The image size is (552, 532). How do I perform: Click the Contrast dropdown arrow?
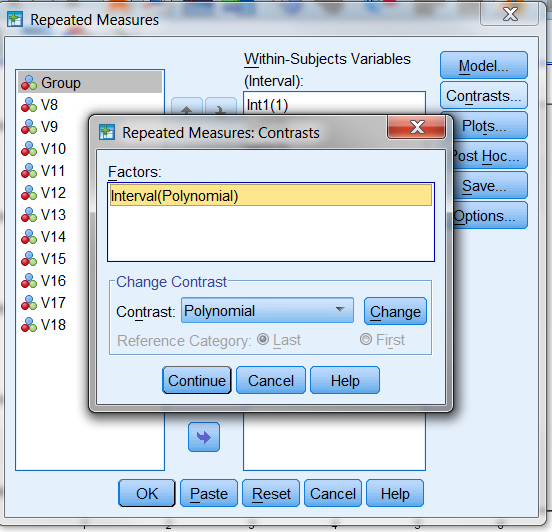(340, 310)
